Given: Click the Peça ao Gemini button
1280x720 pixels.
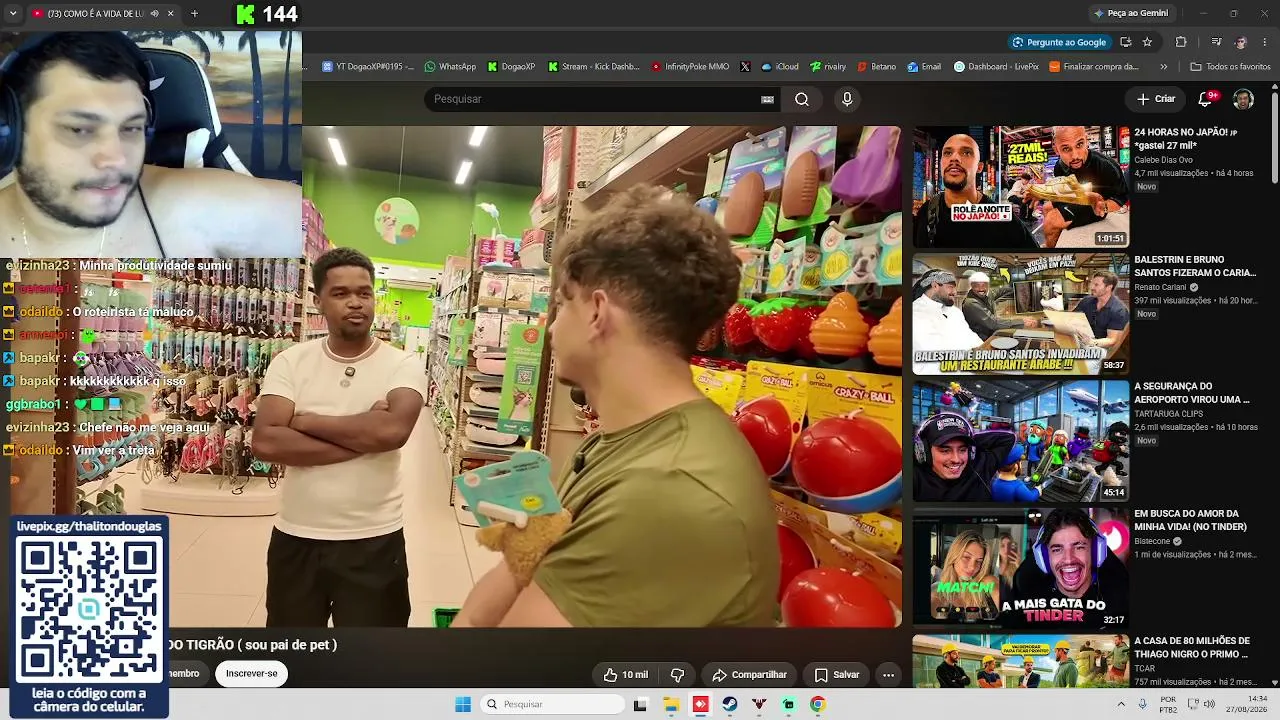Looking at the screenshot, I should (x=1131, y=13).
